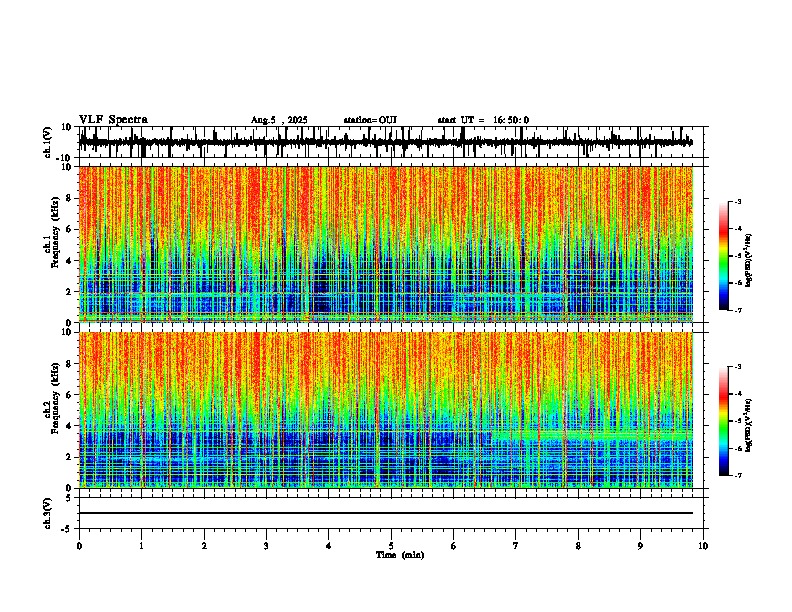Click the "station=OUI" header label
Screen dimensions: 792x612
(370, 120)
